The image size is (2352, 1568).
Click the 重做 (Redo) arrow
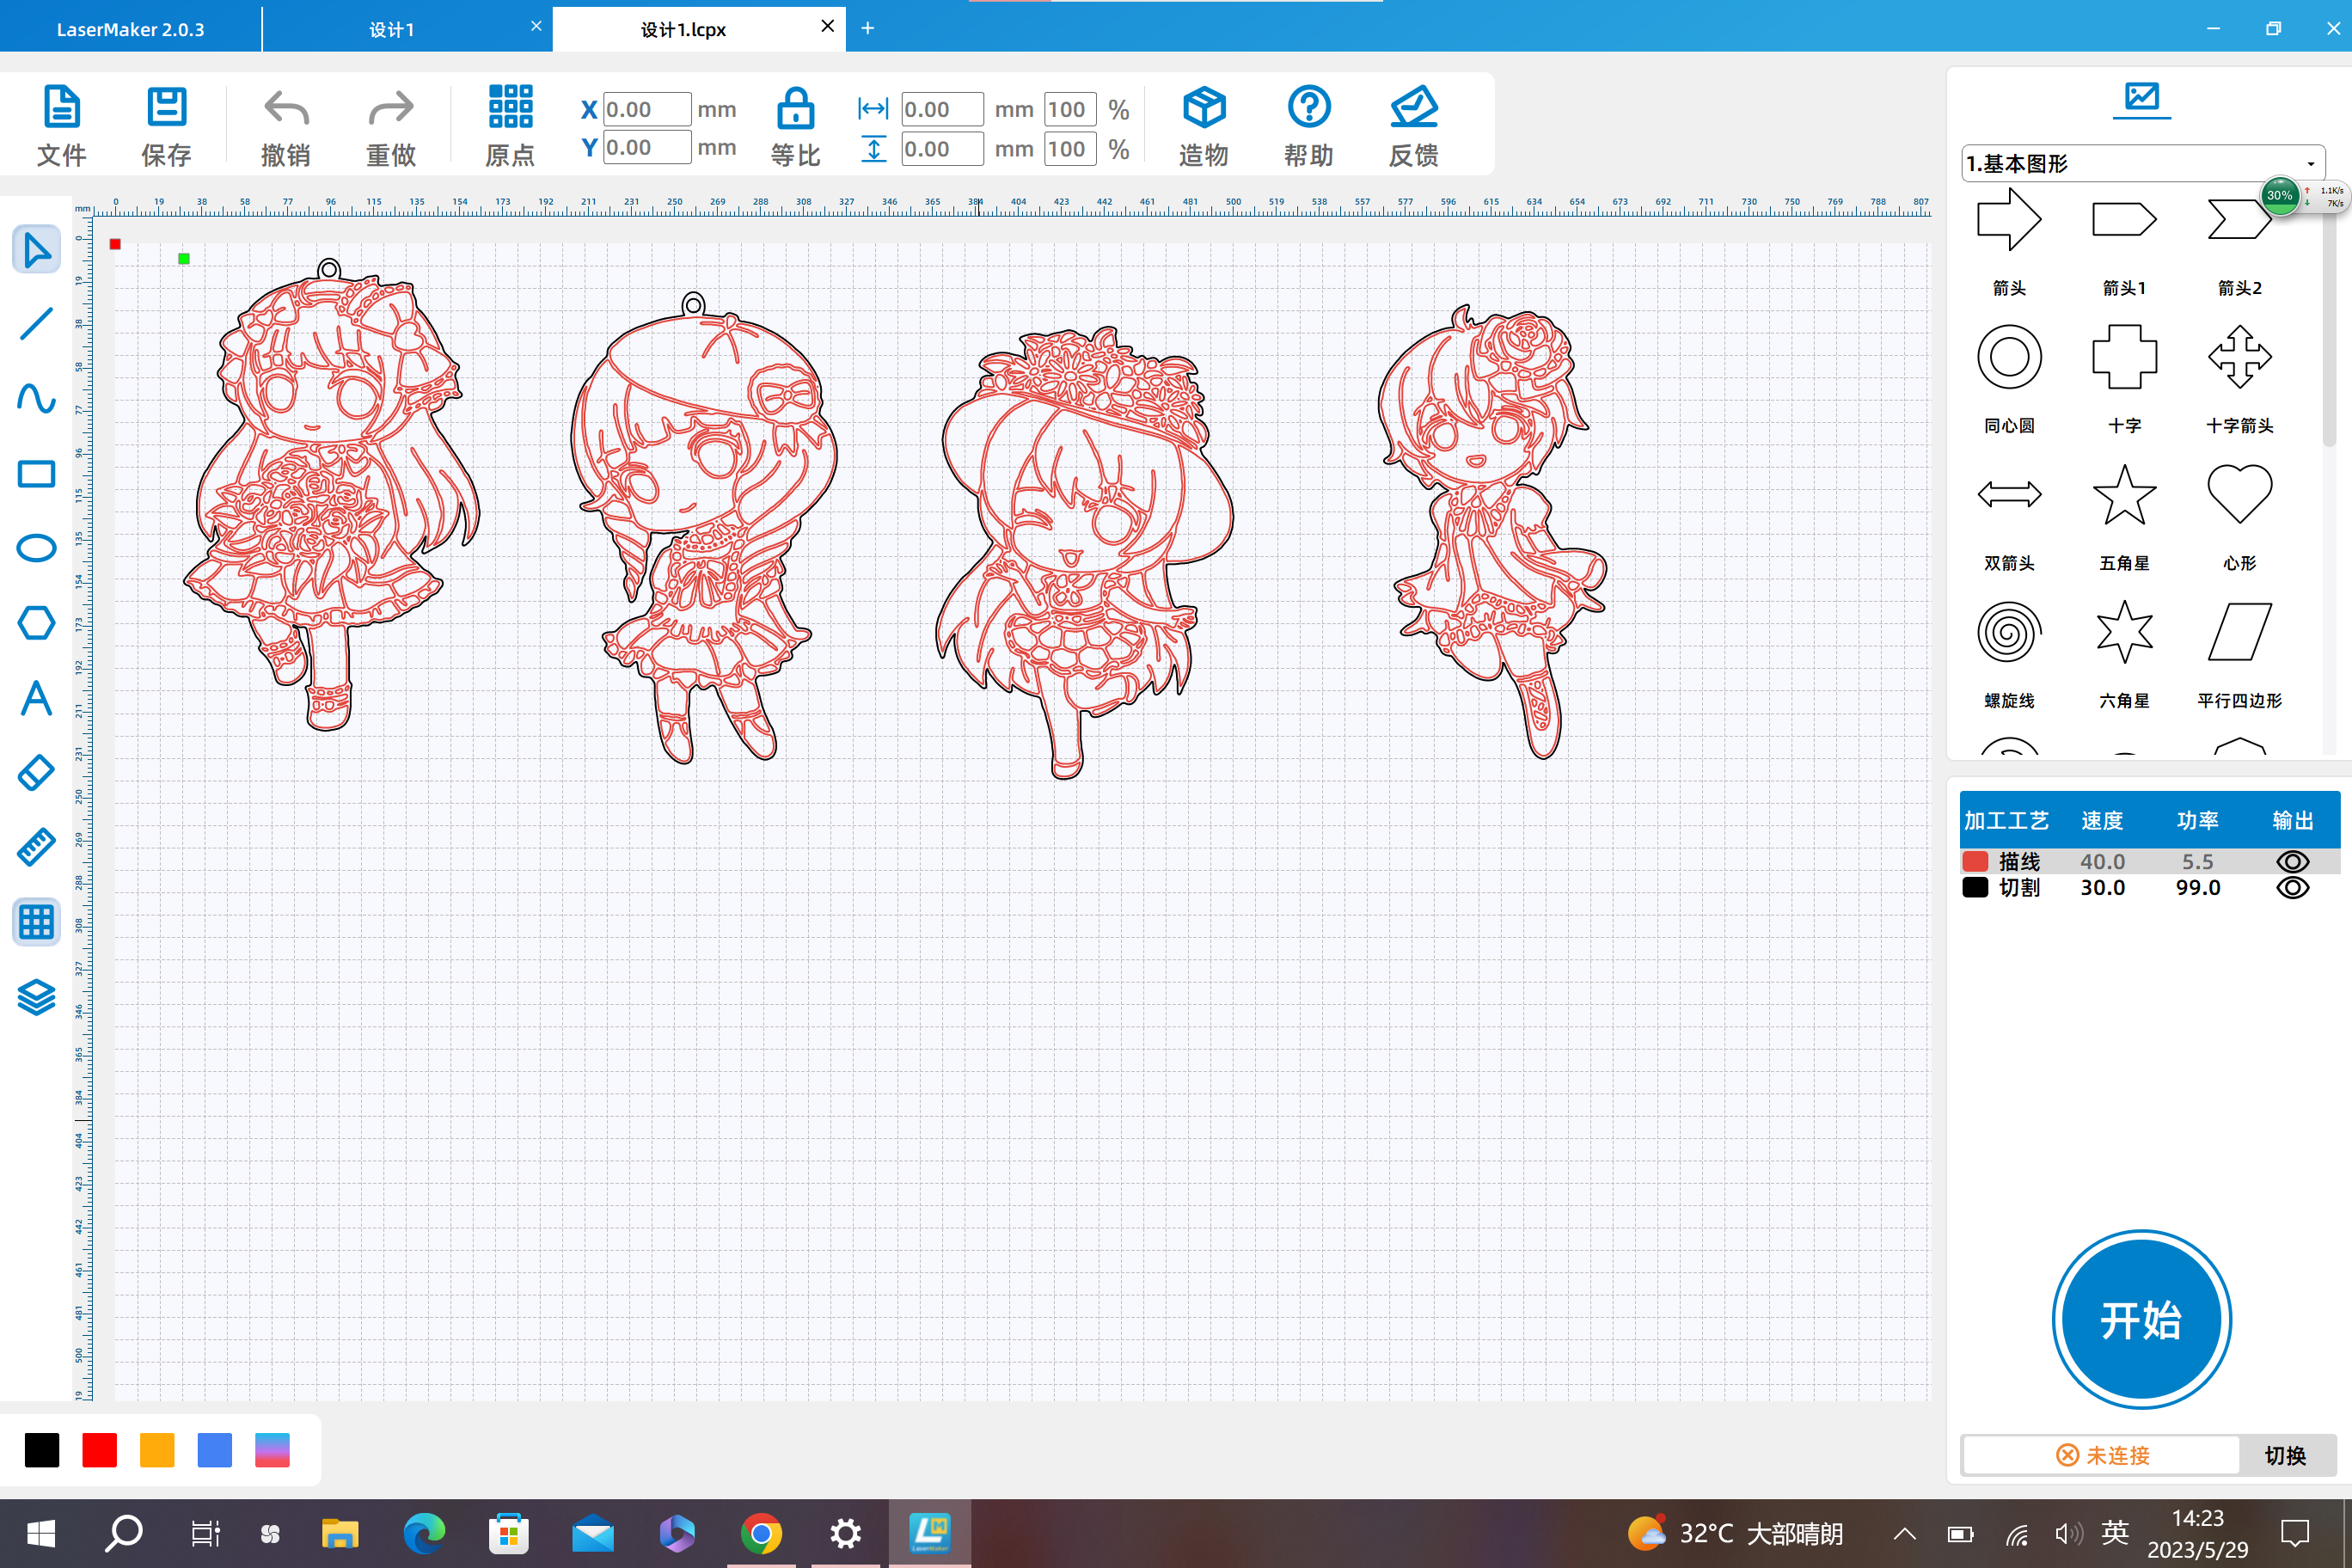pyautogui.click(x=391, y=108)
